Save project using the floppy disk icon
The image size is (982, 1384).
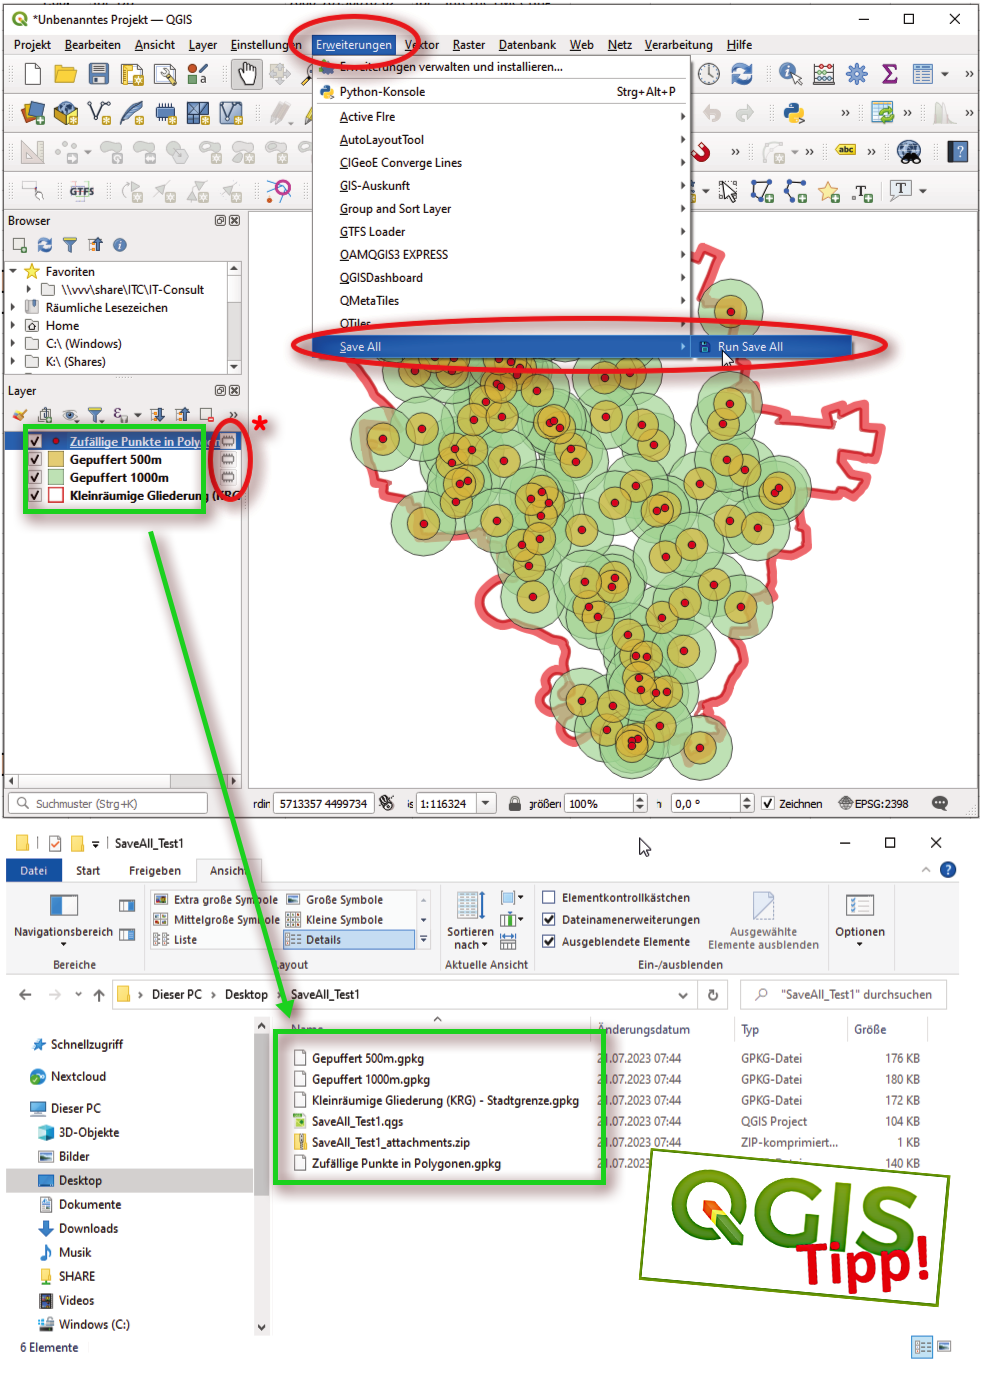click(98, 74)
